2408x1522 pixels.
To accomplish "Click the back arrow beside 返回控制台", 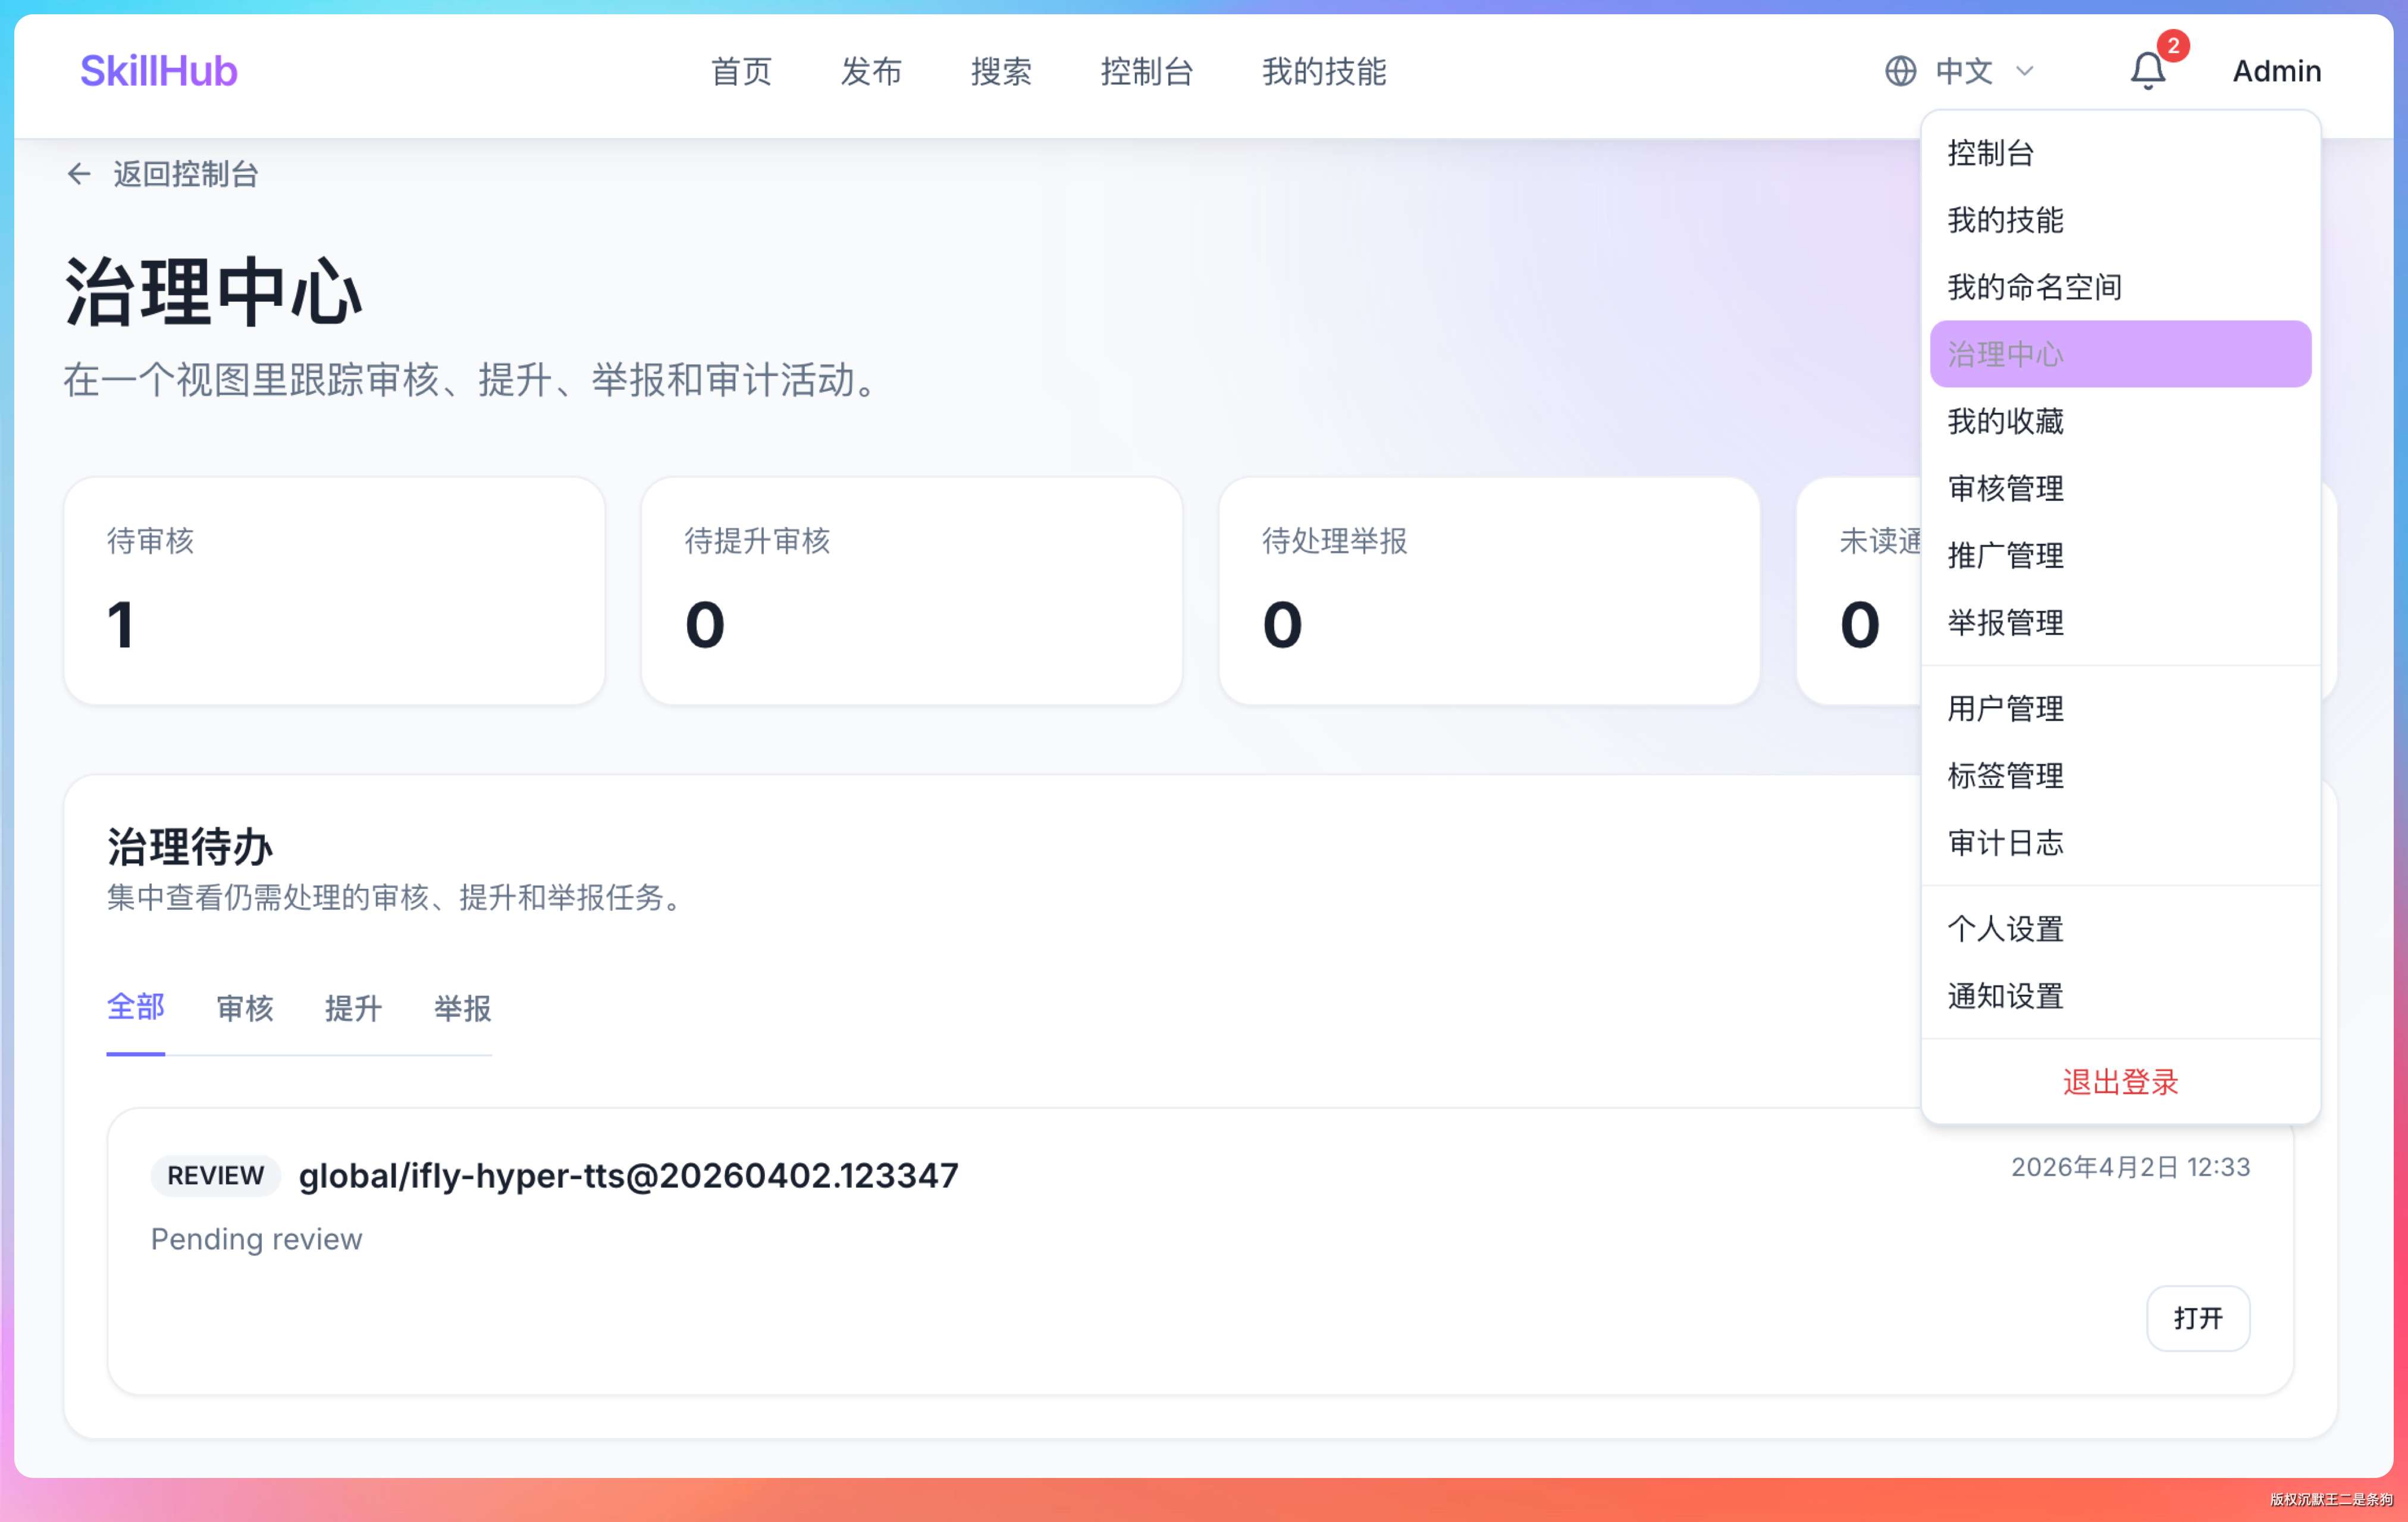I will point(79,174).
